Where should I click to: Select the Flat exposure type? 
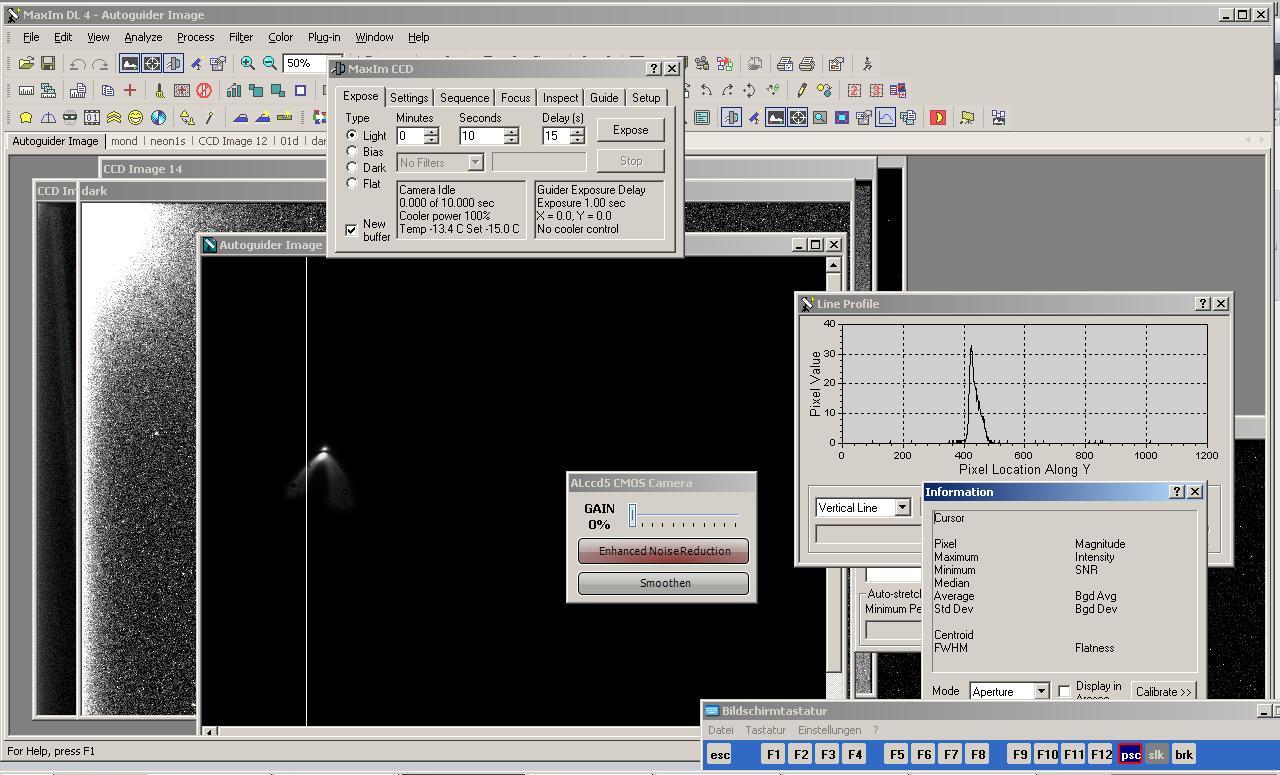click(x=352, y=183)
